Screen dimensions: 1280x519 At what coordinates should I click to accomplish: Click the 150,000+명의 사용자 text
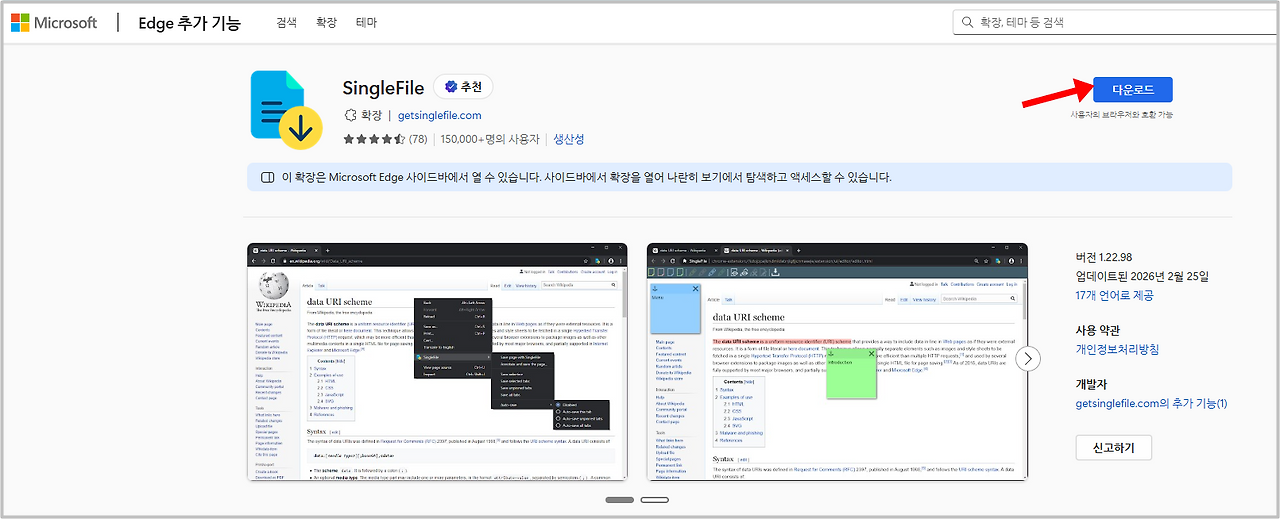[490, 139]
